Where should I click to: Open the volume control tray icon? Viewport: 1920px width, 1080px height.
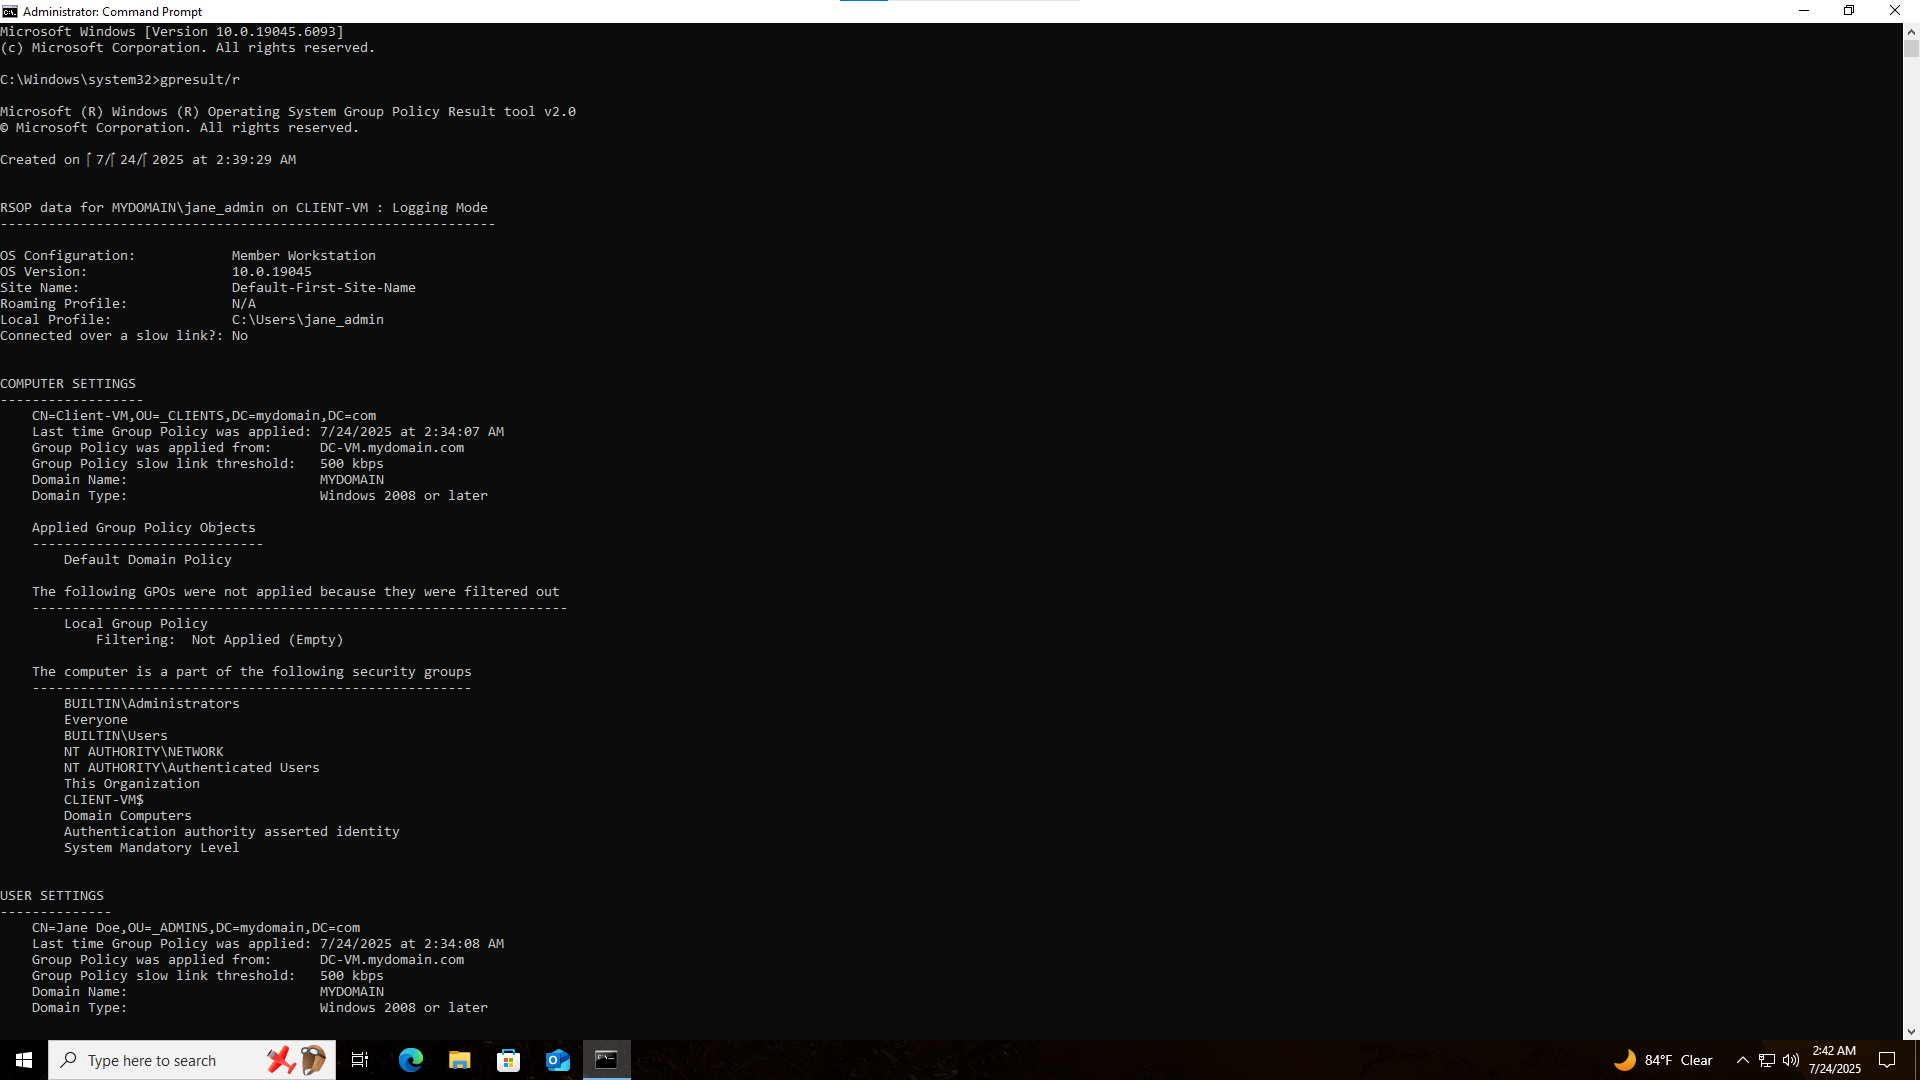[x=1791, y=1060]
